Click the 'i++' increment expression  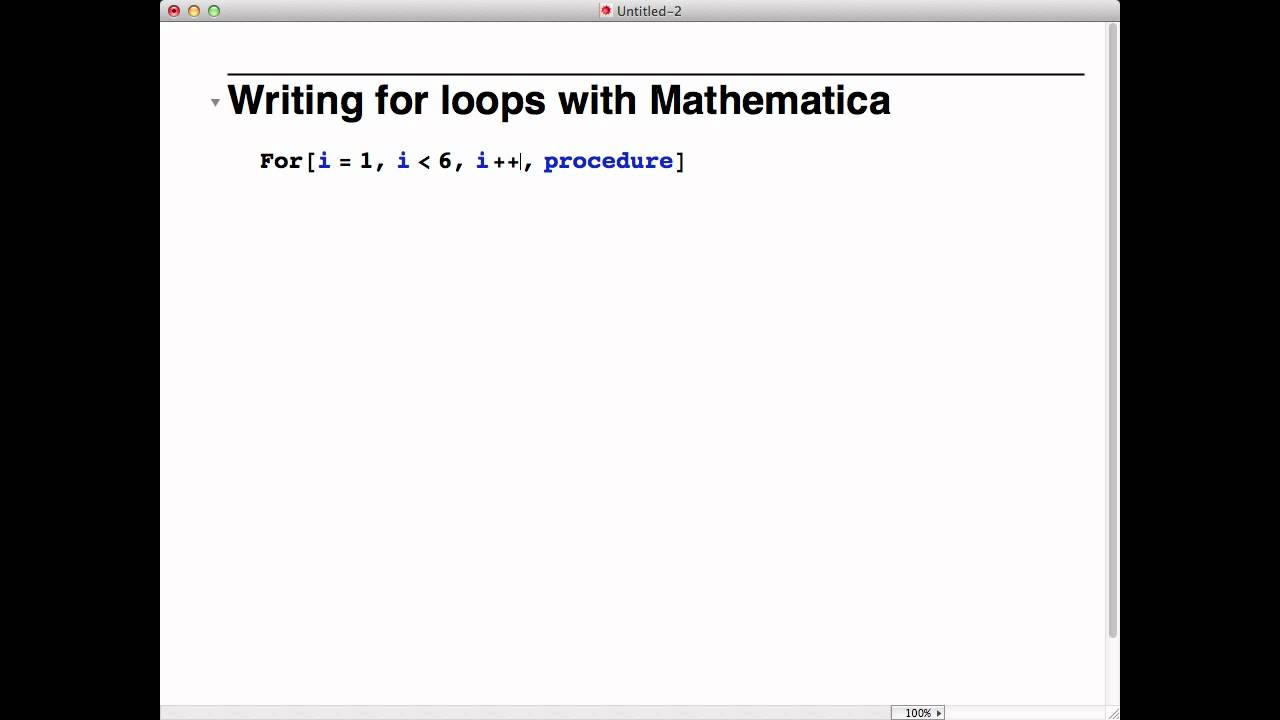[x=498, y=161]
